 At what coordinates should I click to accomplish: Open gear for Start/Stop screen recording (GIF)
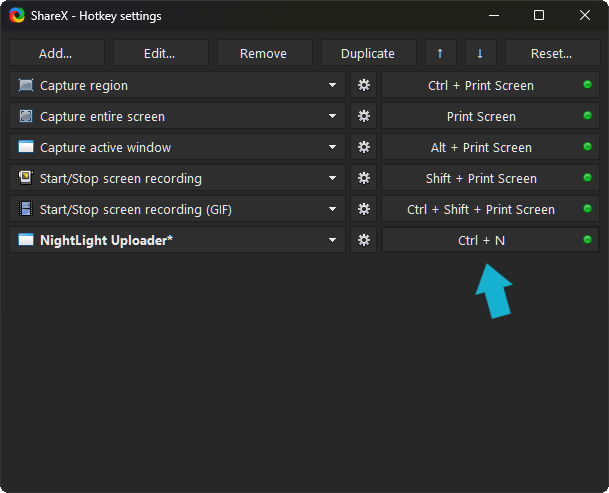(364, 210)
